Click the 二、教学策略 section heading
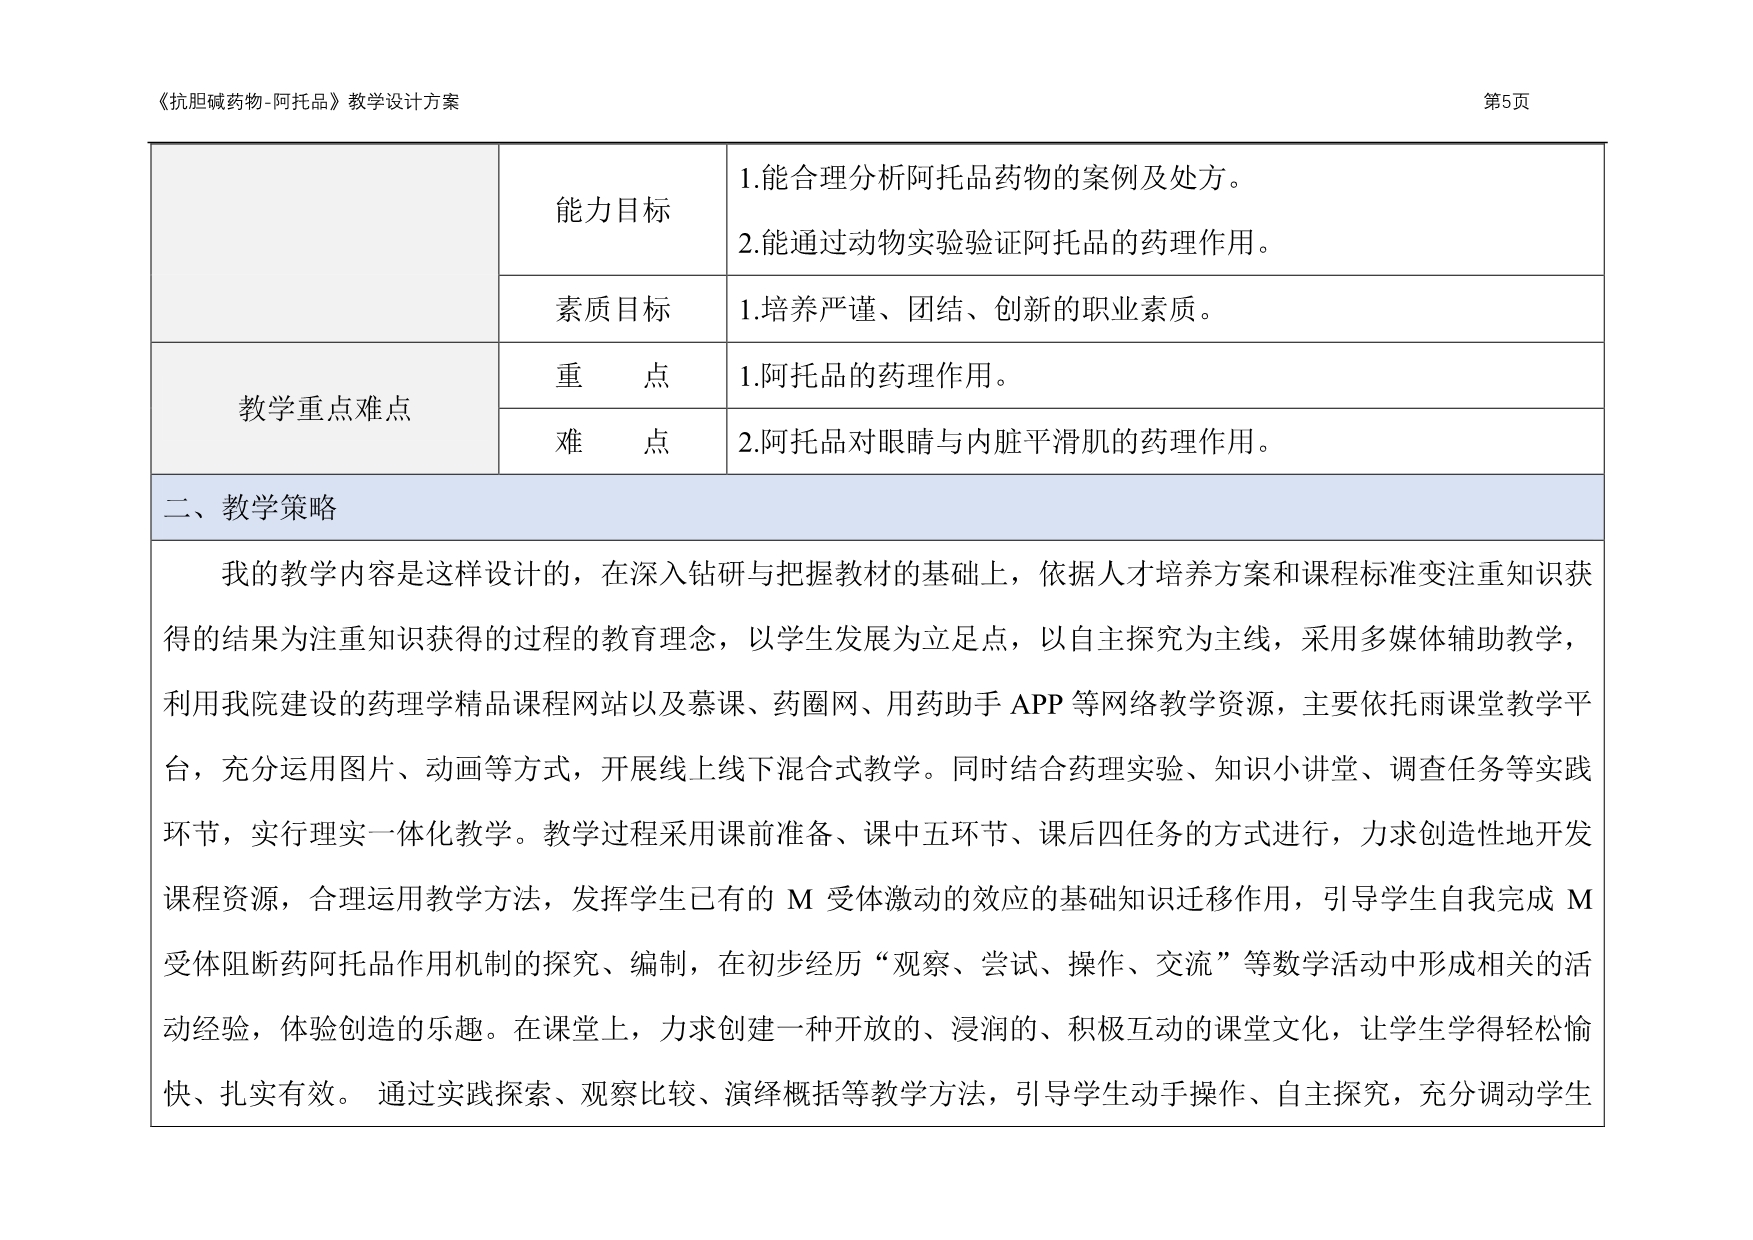This screenshot has height=1240, width=1753. (x=251, y=508)
